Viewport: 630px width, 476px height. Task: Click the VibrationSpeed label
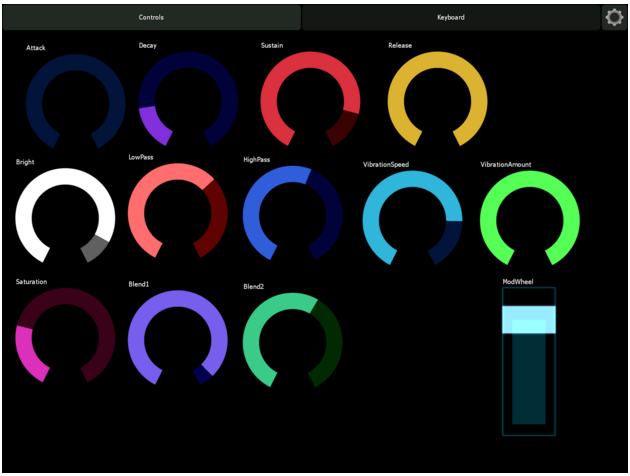click(386, 164)
